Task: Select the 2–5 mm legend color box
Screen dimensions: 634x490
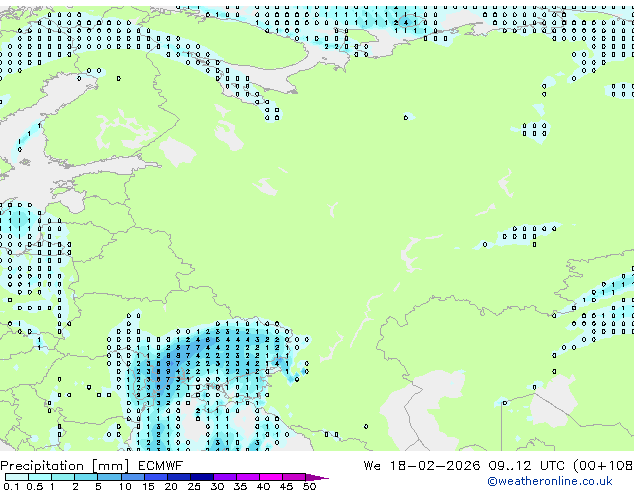Action: pos(86,477)
